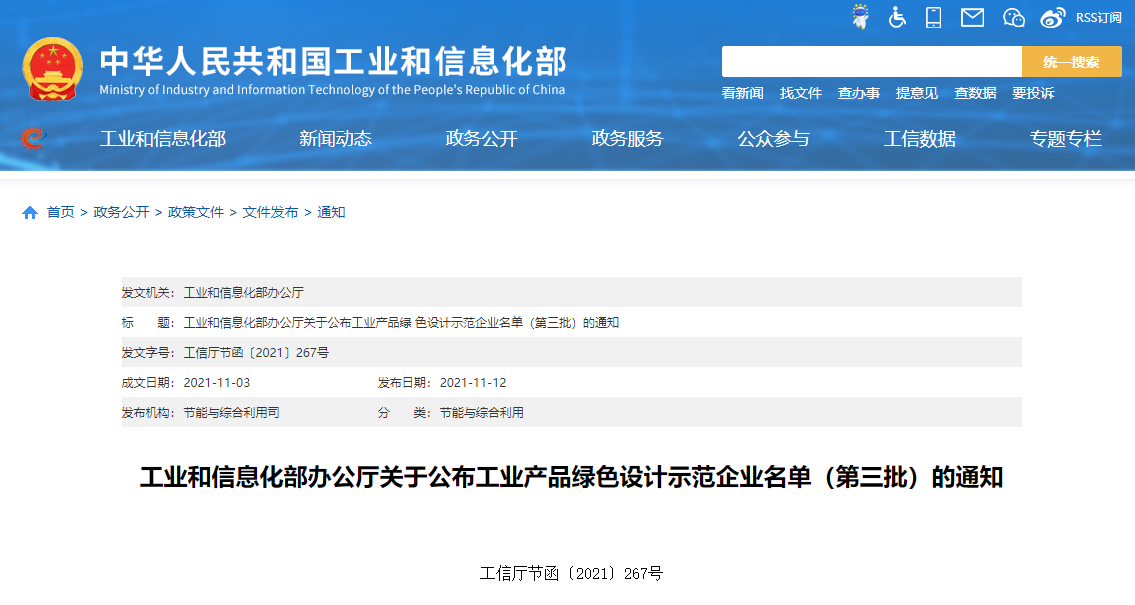Go to 工信数据 in the navigation bar
Viewport: 1135px width, 605px height.
click(x=919, y=139)
